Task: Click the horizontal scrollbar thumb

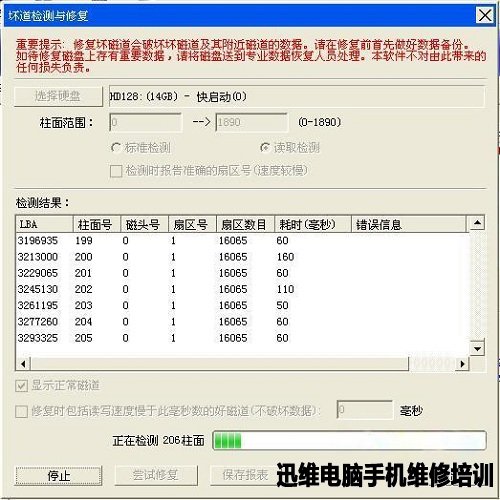Action: pyautogui.click(x=220, y=364)
